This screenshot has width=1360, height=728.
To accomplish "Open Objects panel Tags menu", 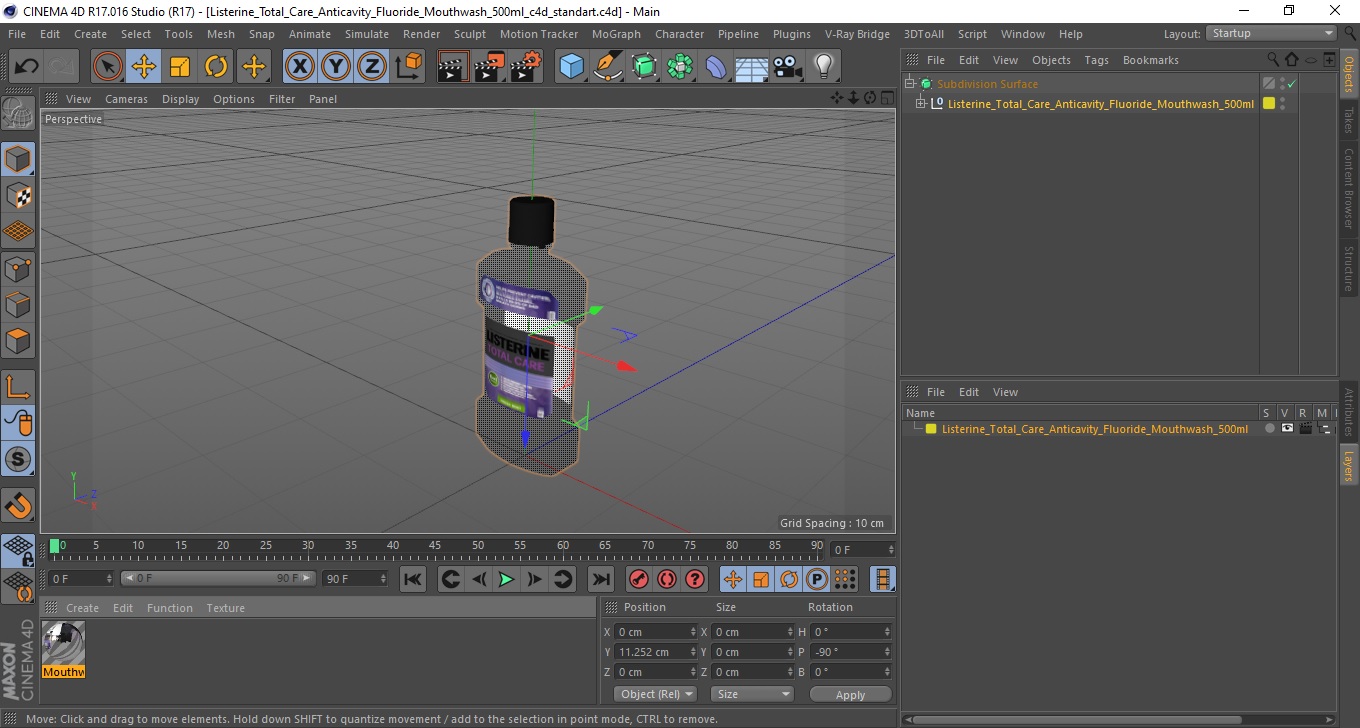I will pyautogui.click(x=1096, y=60).
